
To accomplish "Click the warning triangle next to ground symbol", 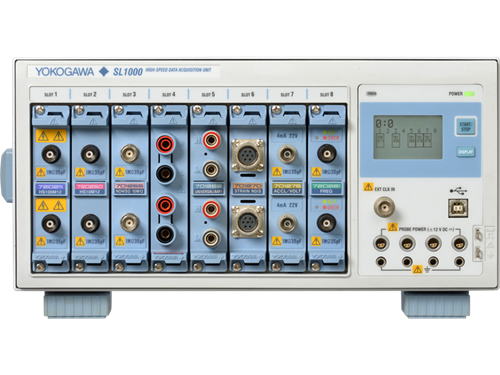I will pyautogui.click(x=417, y=269).
